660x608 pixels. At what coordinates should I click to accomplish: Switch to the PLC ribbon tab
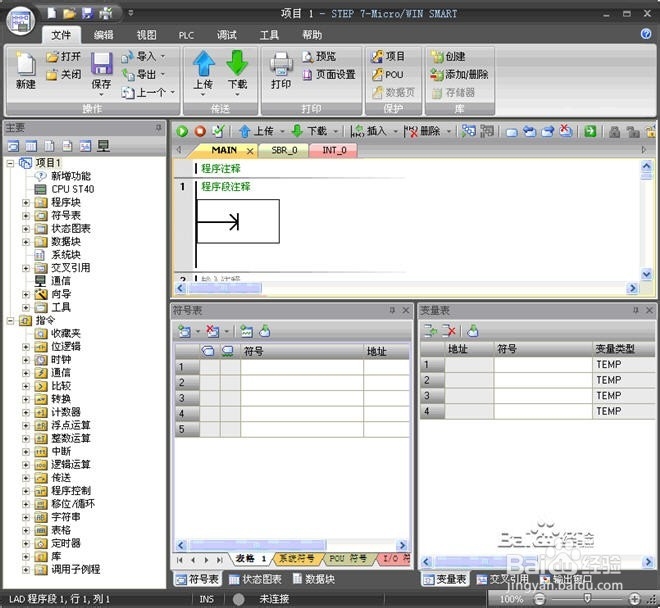click(x=186, y=35)
